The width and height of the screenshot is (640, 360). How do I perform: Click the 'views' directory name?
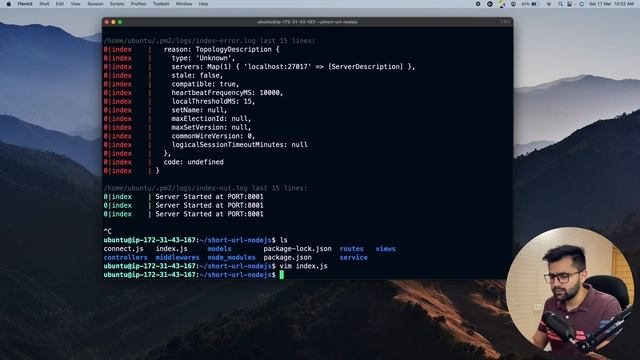385,249
